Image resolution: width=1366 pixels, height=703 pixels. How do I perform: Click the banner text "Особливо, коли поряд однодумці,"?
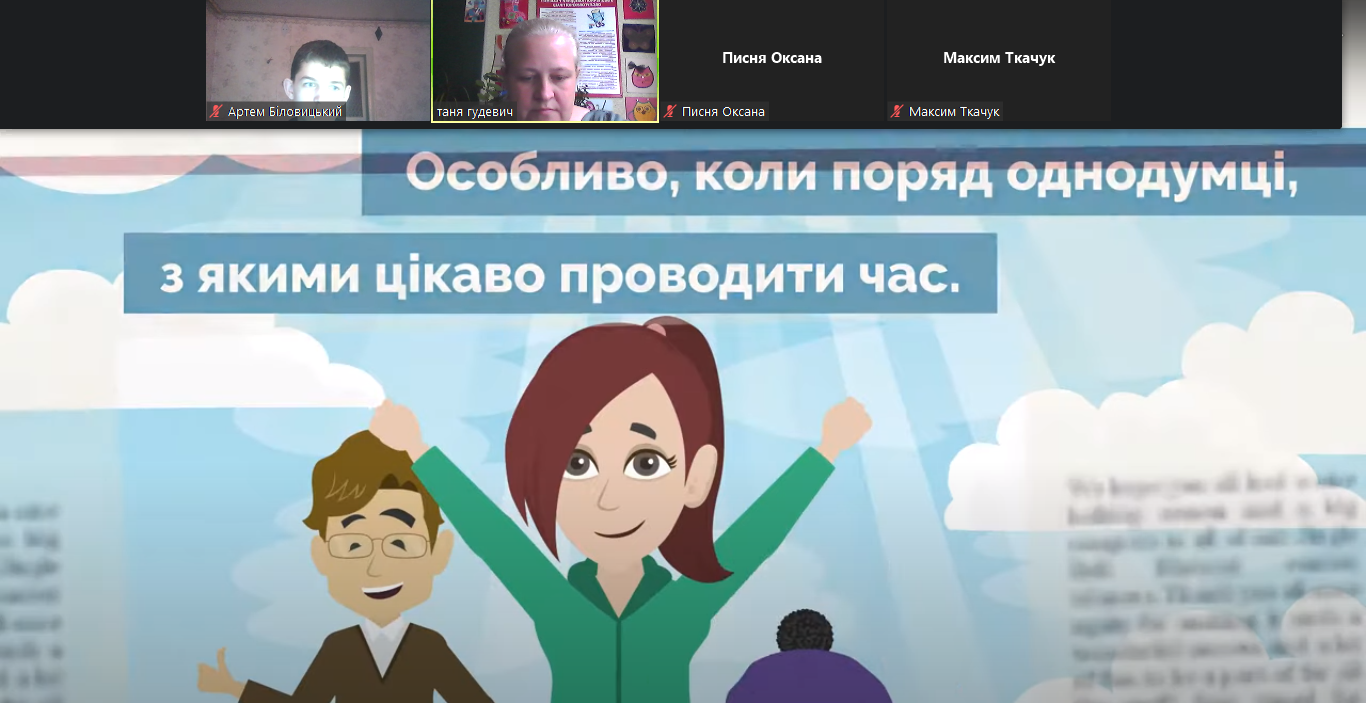[x=851, y=178]
